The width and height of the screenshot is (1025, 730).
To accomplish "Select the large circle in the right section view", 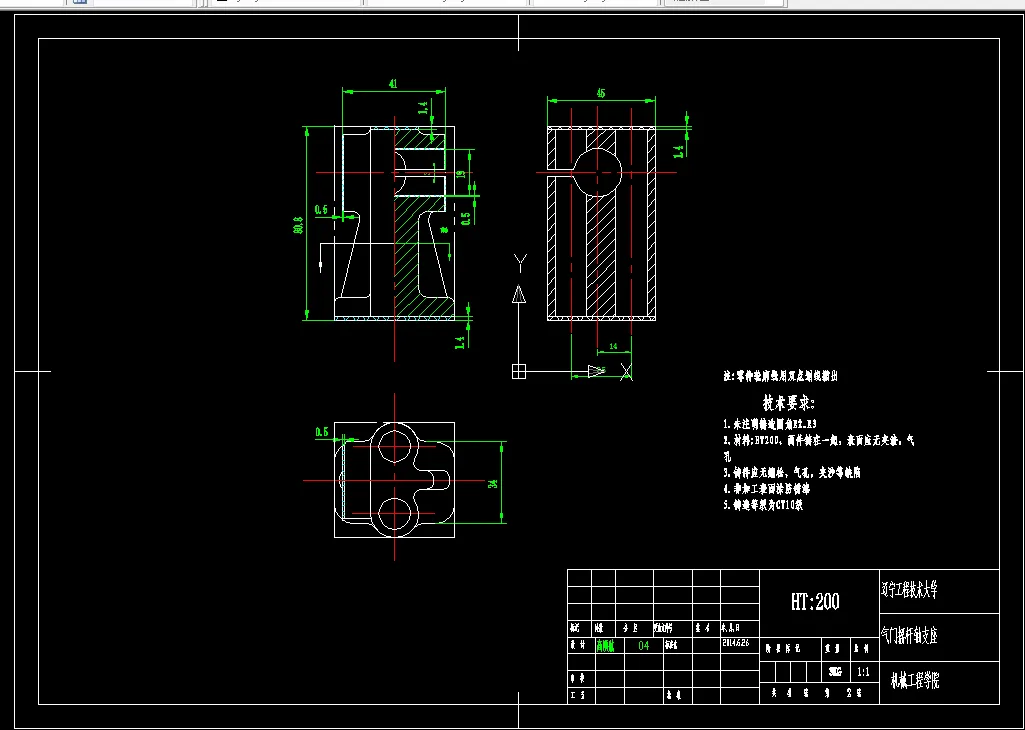I will tap(597, 173).
